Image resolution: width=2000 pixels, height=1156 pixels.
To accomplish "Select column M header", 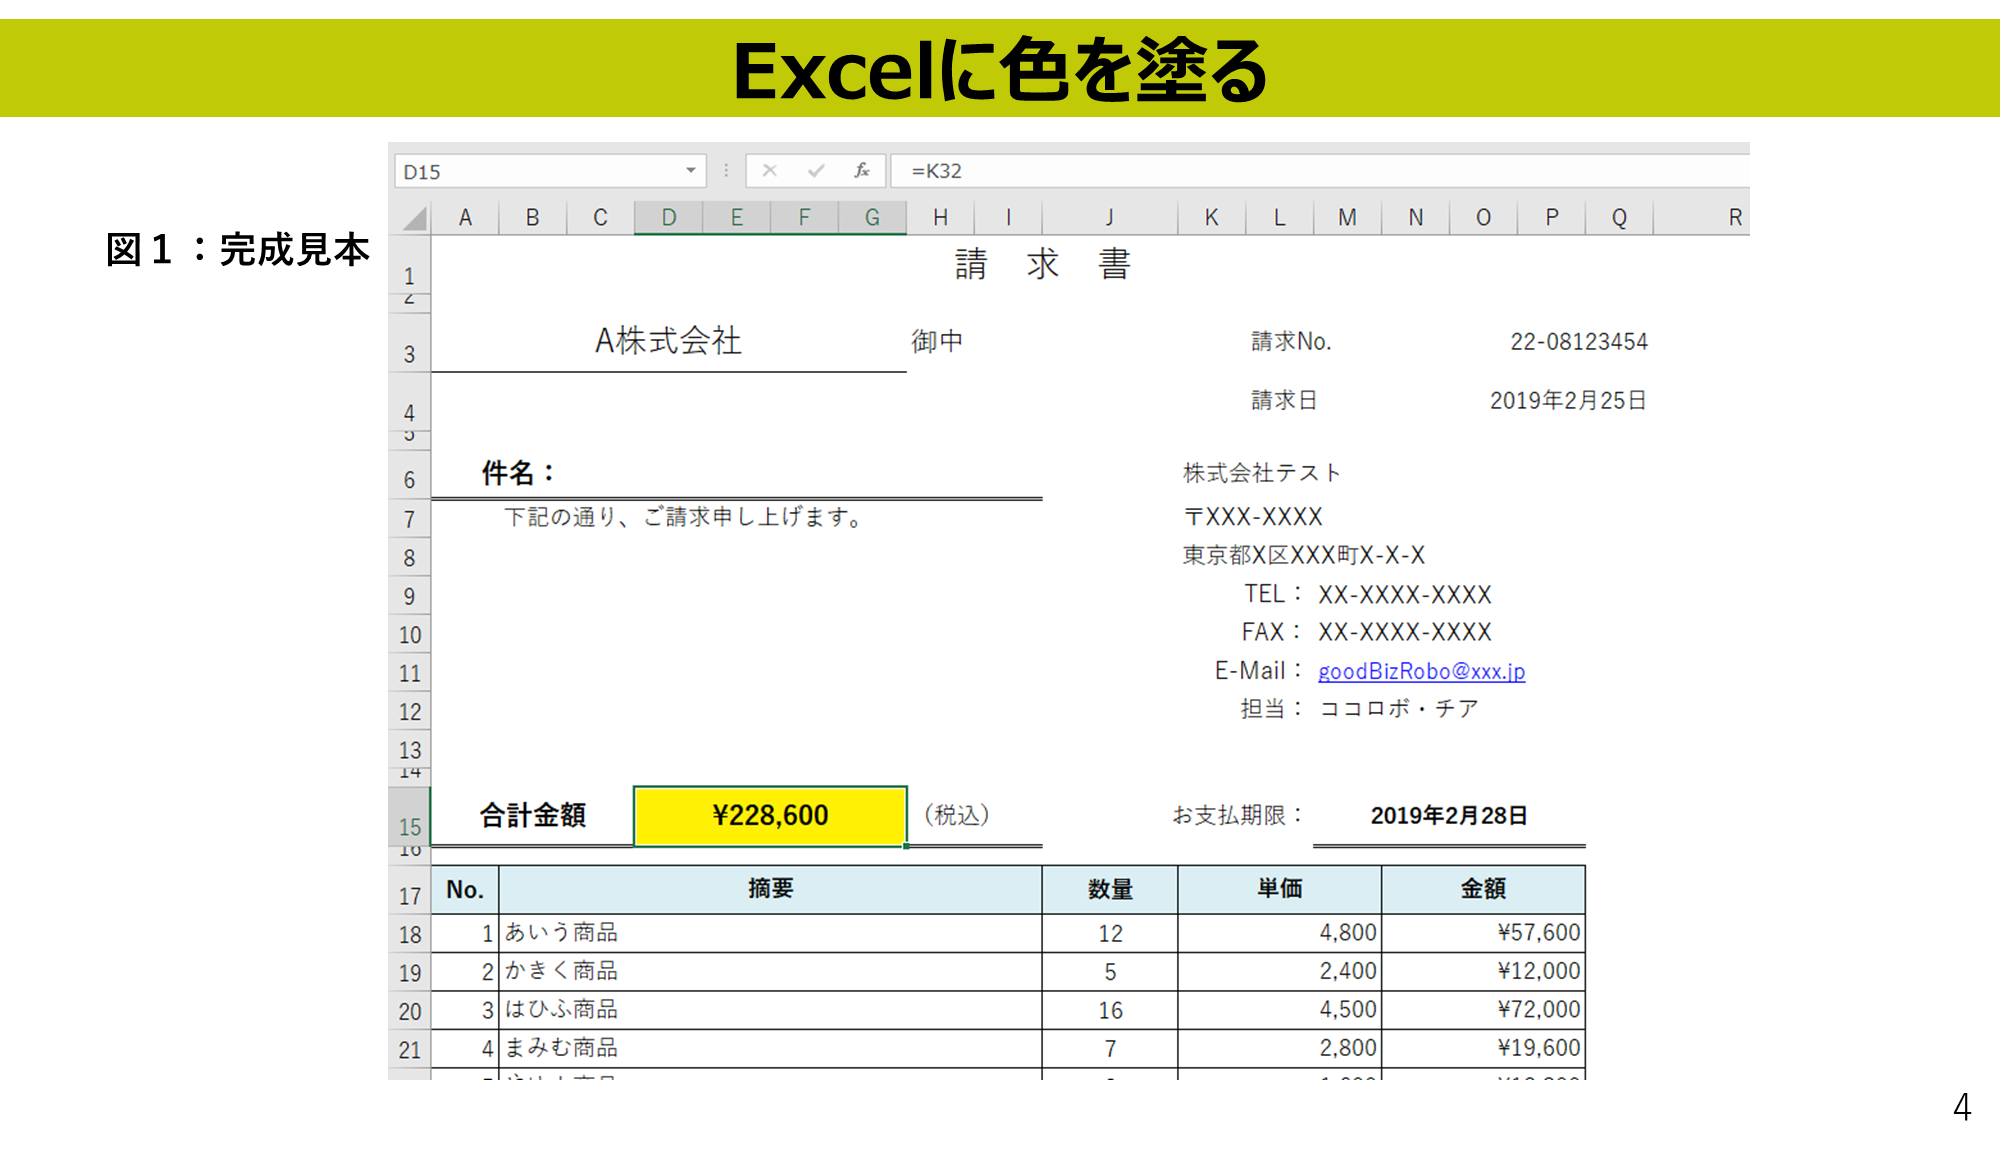I will tap(1348, 218).
